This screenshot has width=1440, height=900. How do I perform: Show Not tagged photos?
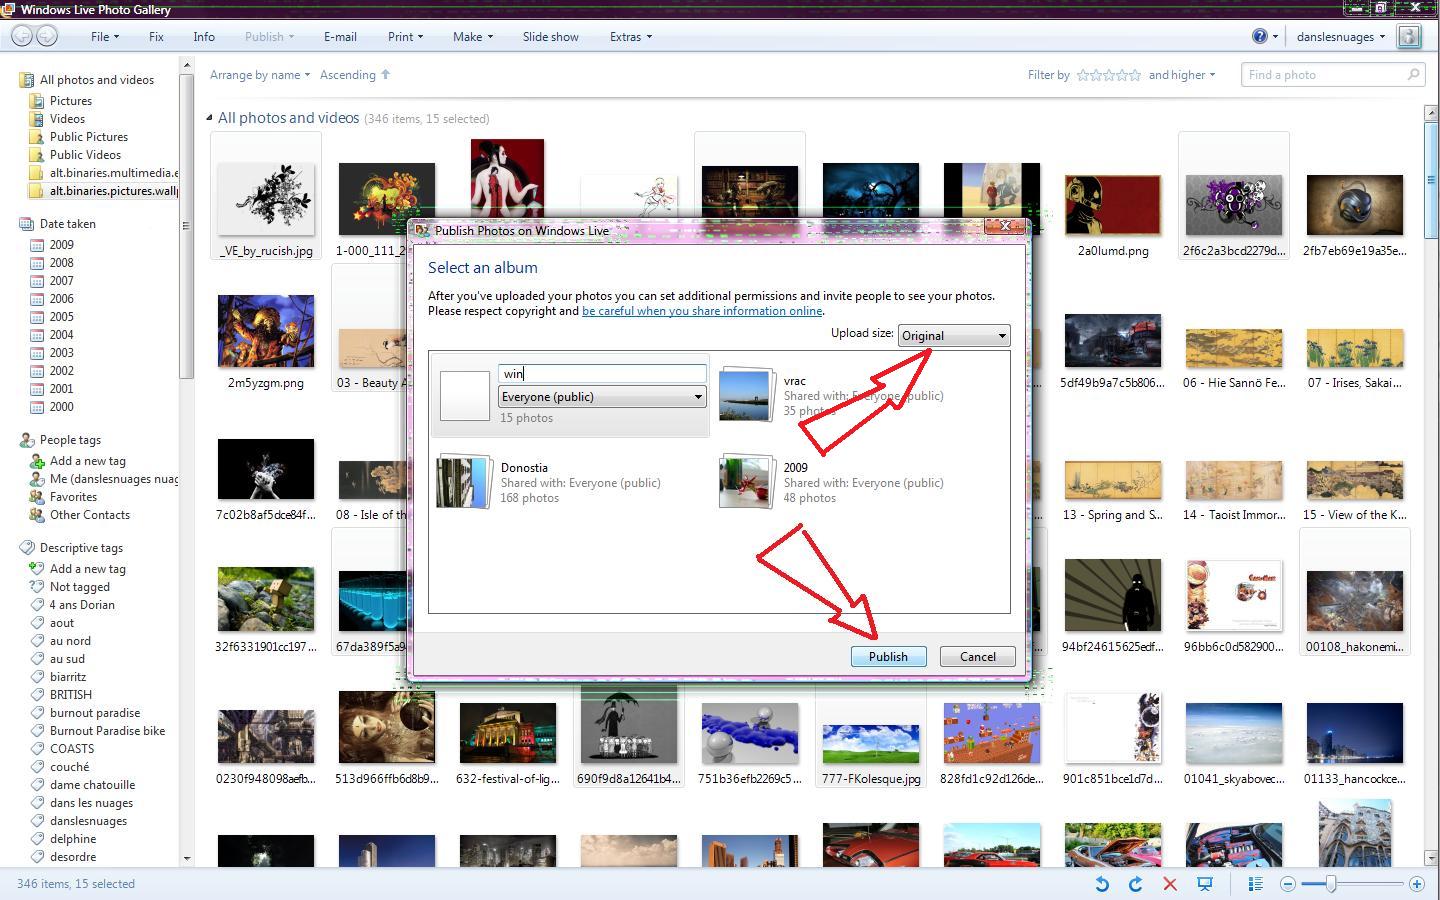pos(79,587)
